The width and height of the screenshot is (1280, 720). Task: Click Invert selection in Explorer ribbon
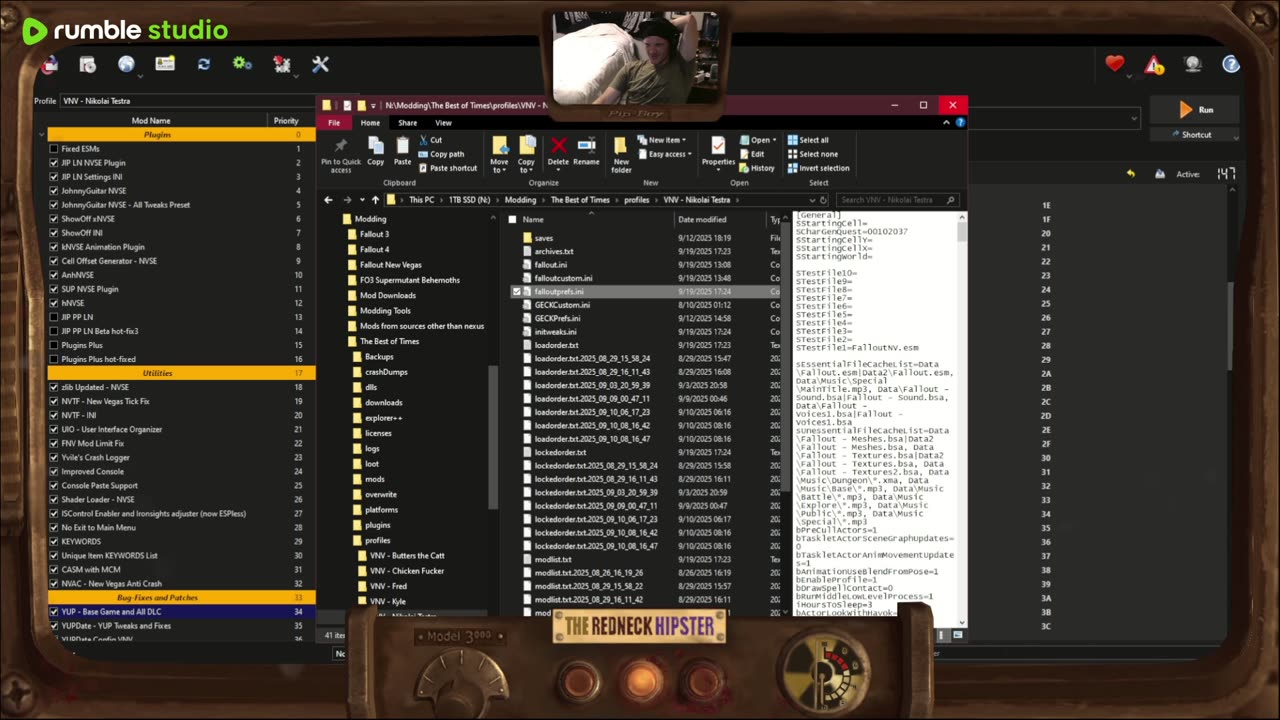[818, 168]
